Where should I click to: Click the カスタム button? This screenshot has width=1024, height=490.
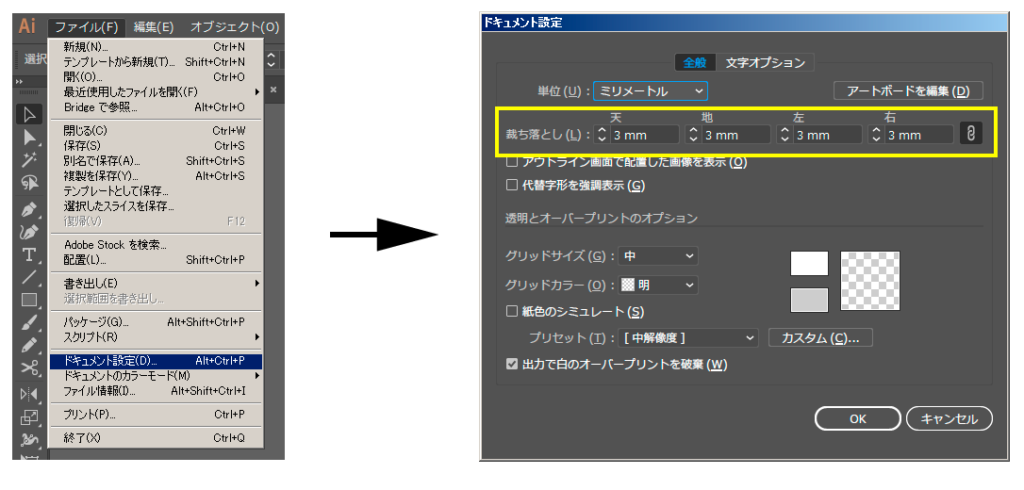pyautogui.click(x=820, y=338)
